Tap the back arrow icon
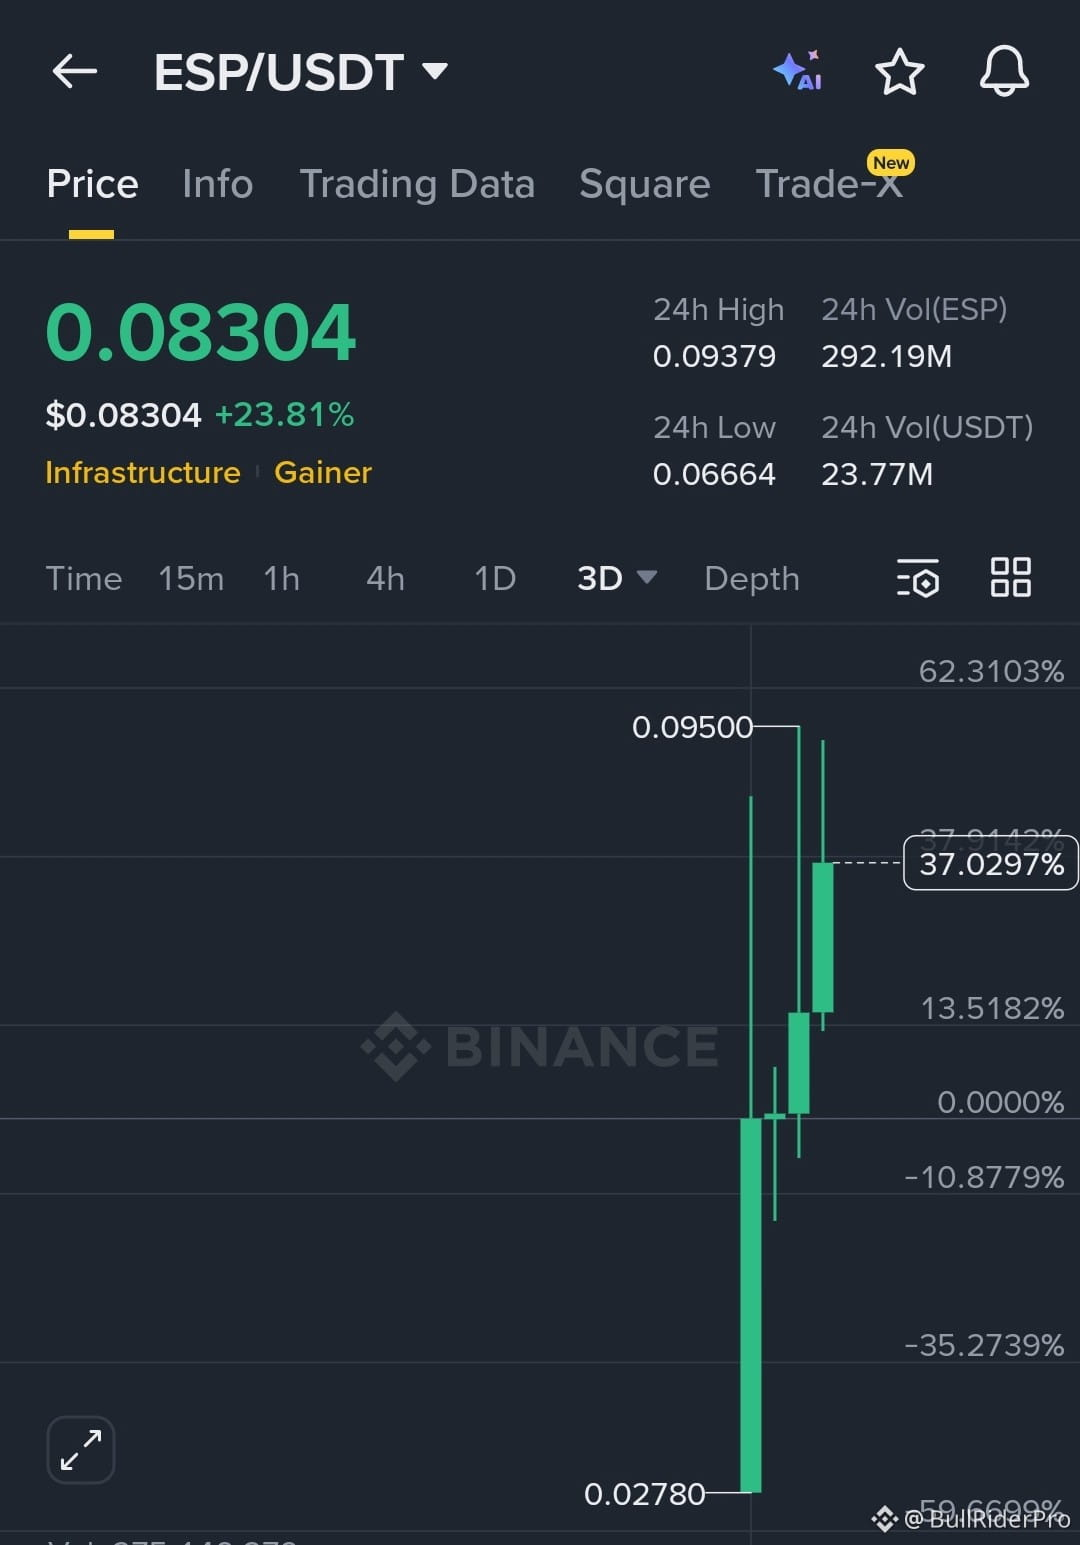1080x1545 pixels. coord(75,72)
